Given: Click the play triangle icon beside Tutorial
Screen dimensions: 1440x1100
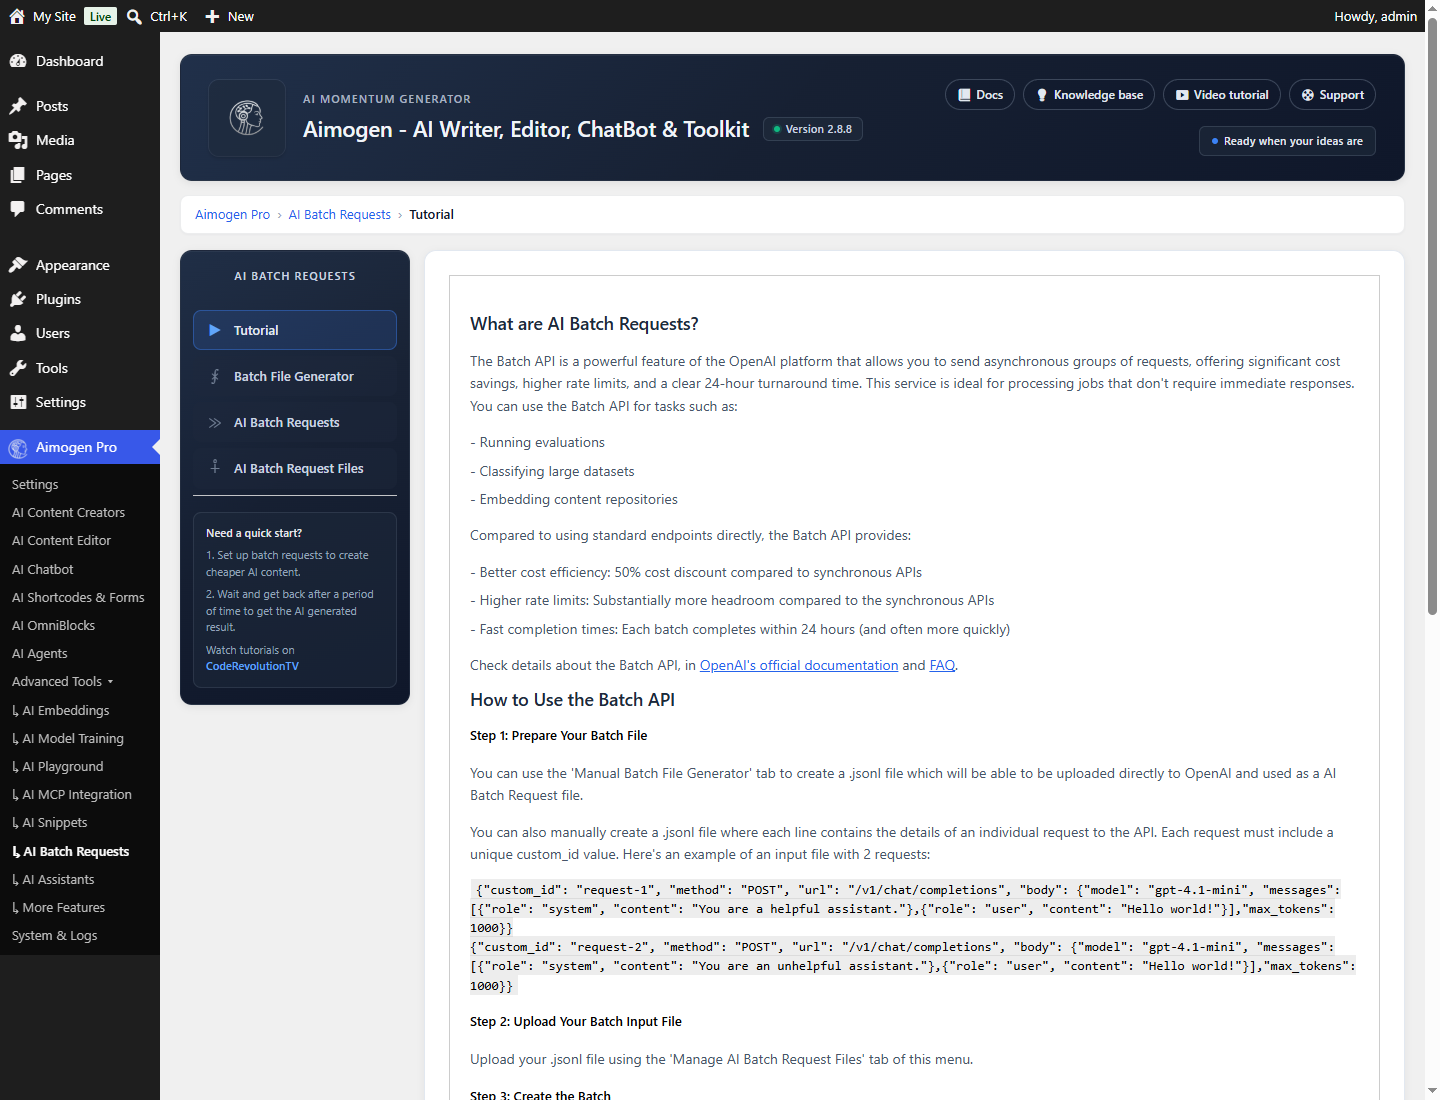Looking at the screenshot, I should [x=214, y=330].
